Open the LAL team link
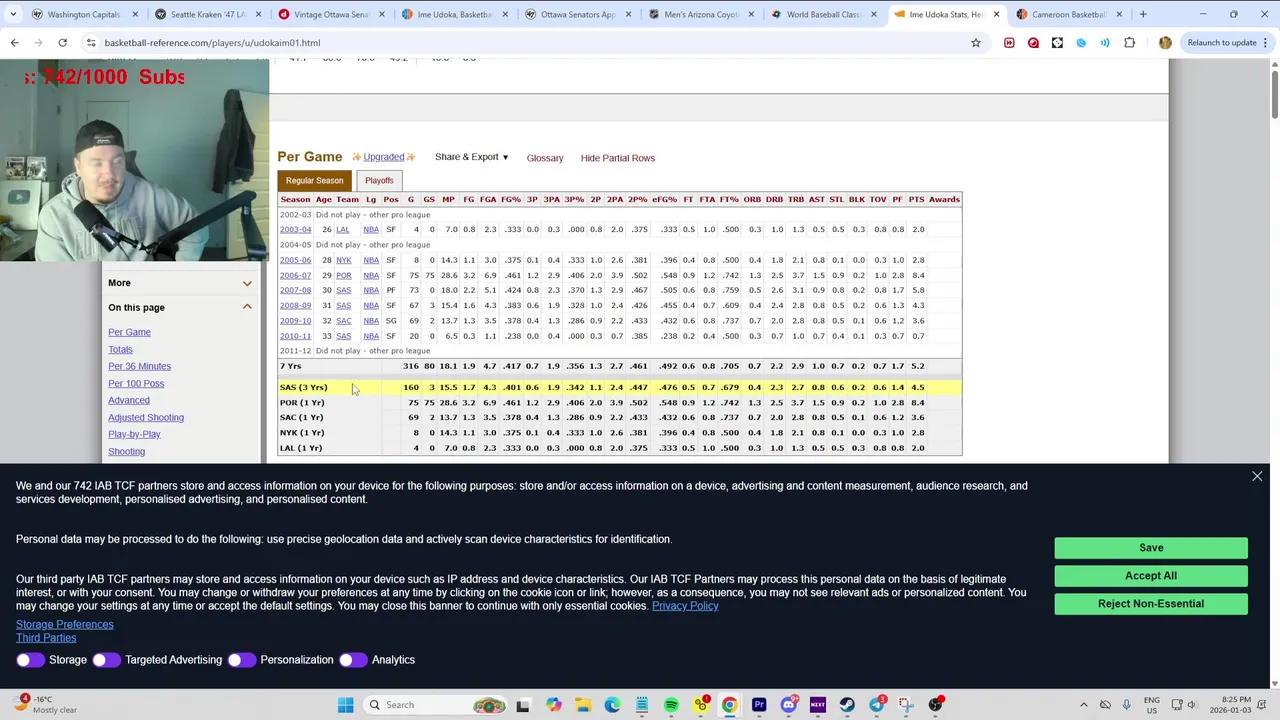This screenshot has height=720, width=1280. coord(343,230)
